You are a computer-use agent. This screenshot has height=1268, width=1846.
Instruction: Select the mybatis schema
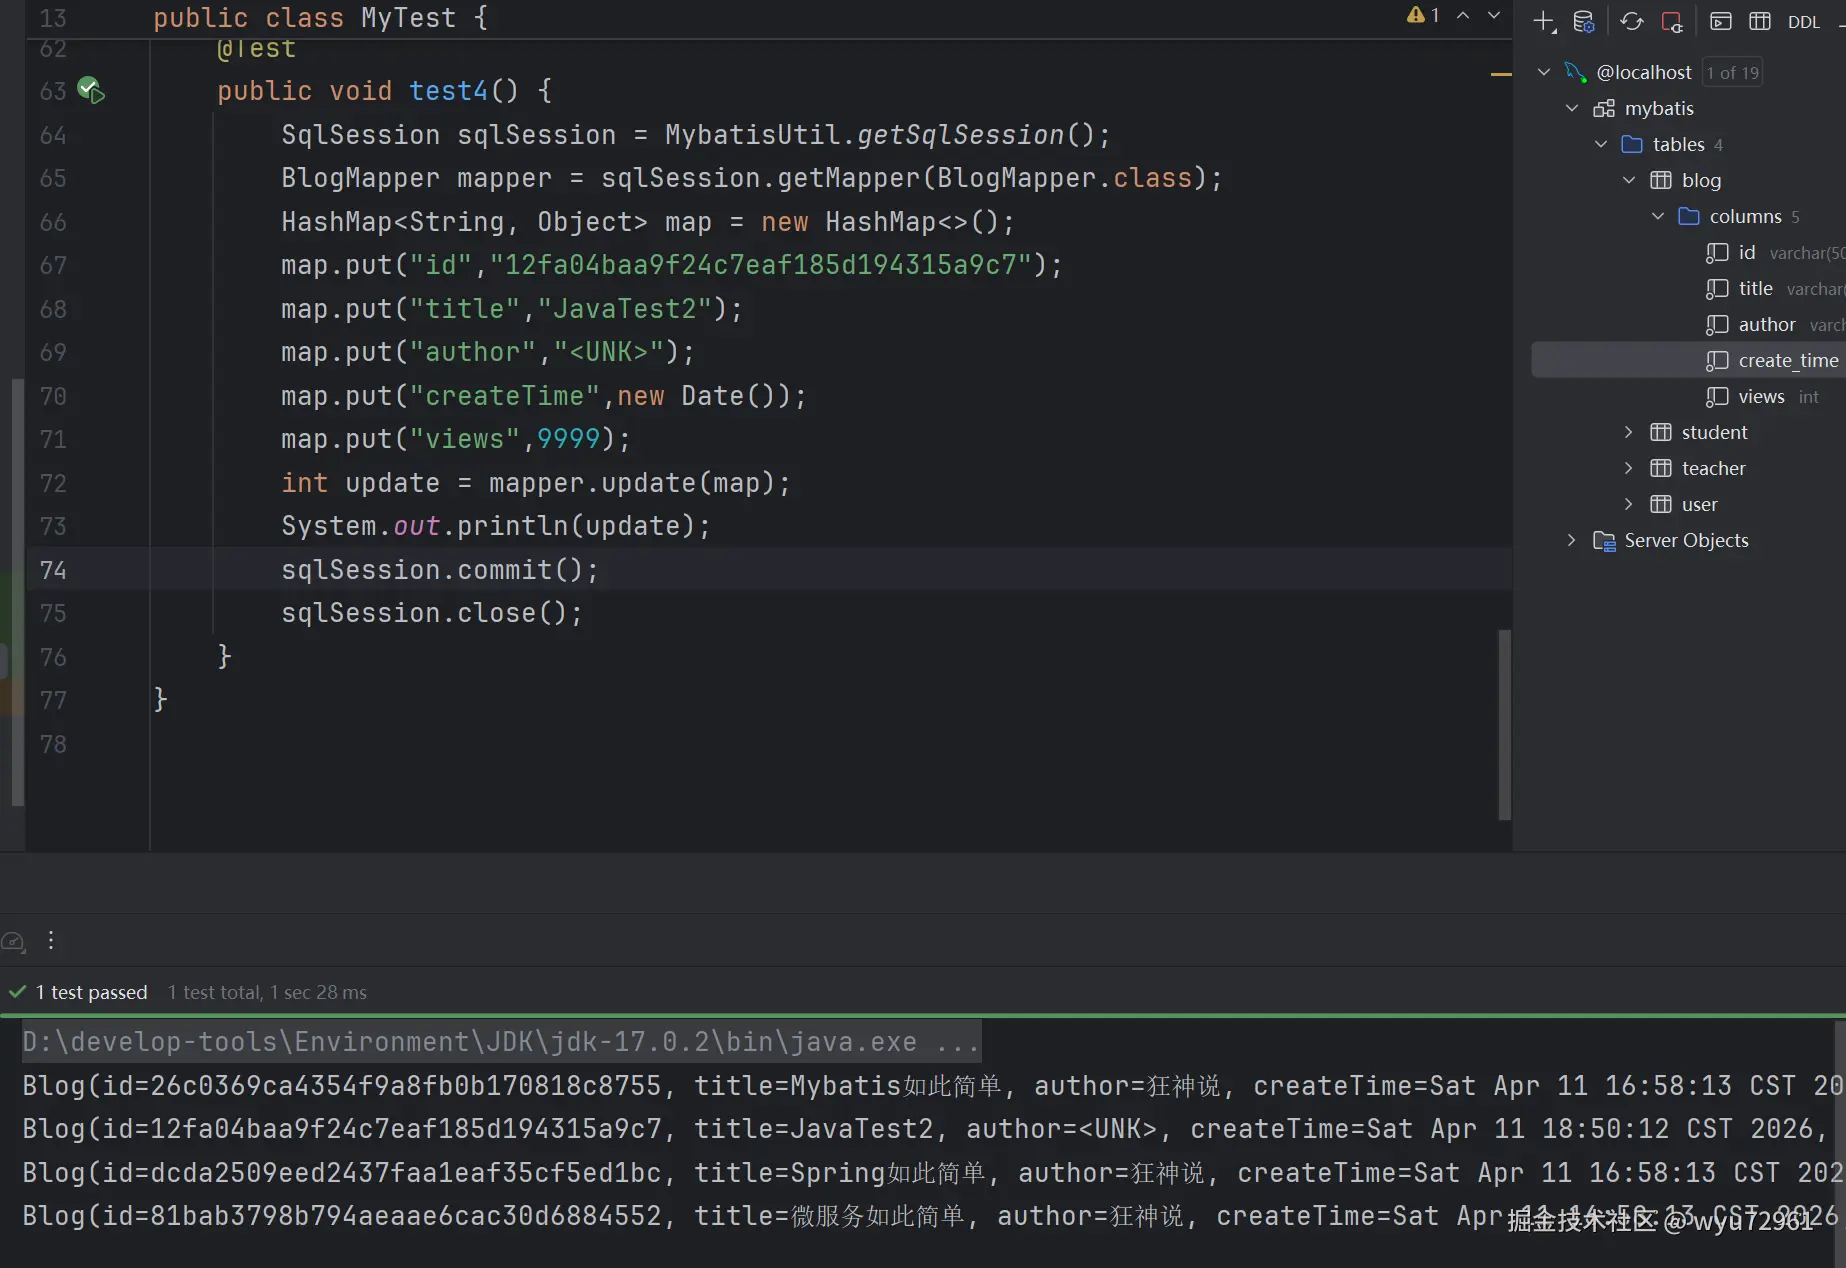click(1659, 108)
